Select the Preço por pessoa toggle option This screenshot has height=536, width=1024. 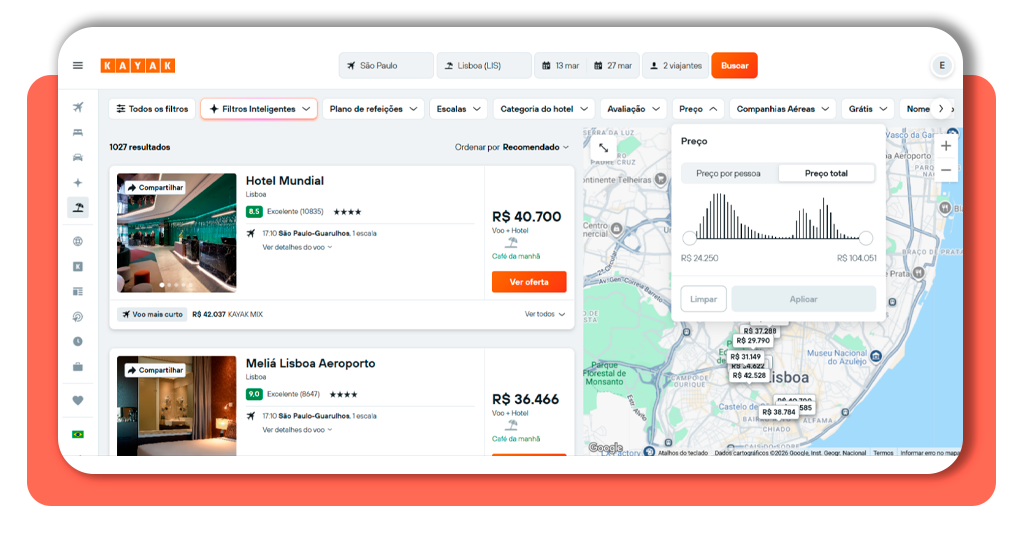pyautogui.click(x=728, y=173)
